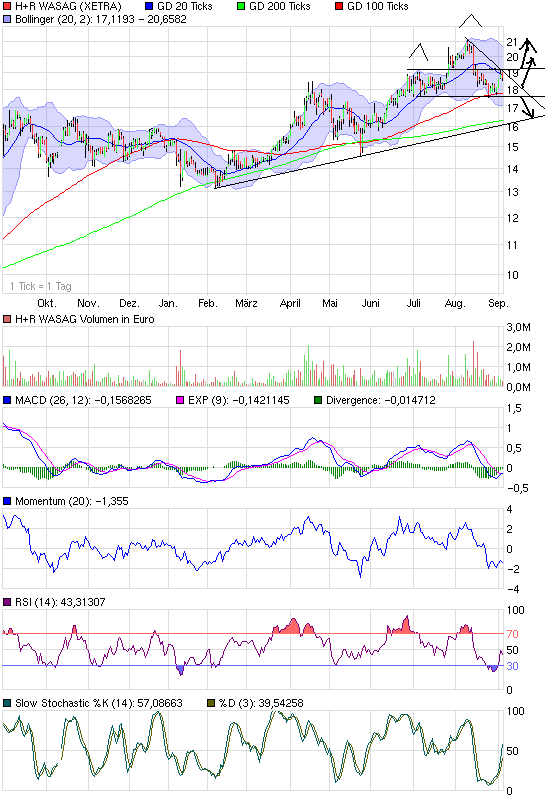Click the price axis value 13
Viewport: 545px width, 812px height.
pos(512,193)
